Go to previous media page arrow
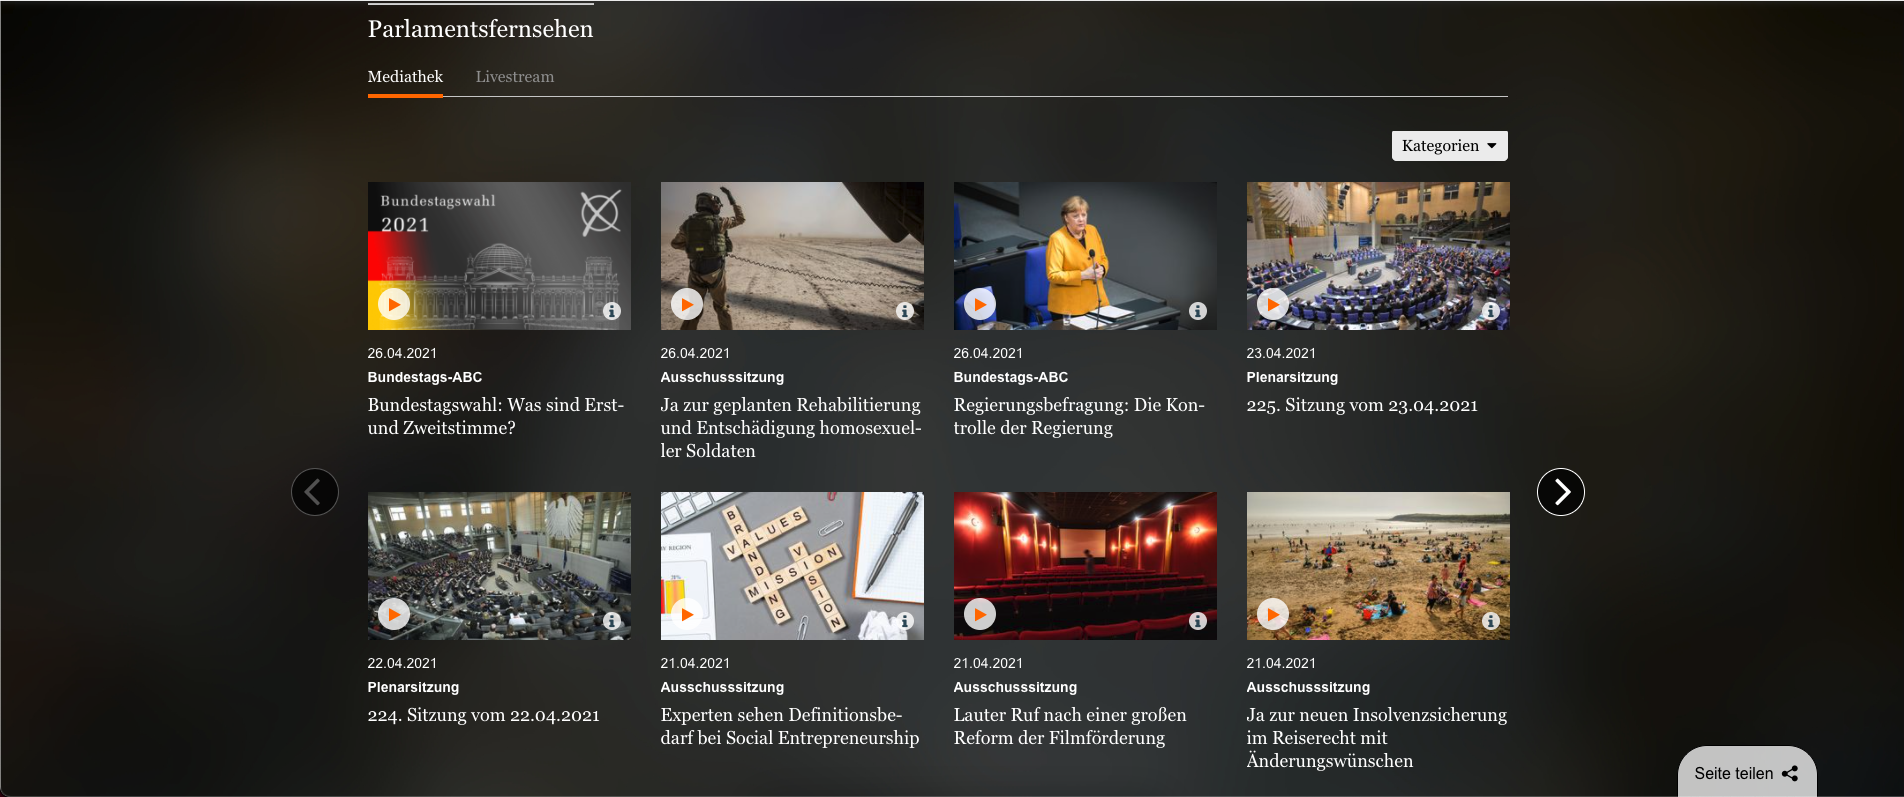The height and width of the screenshot is (797, 1904). coord(315,492)
